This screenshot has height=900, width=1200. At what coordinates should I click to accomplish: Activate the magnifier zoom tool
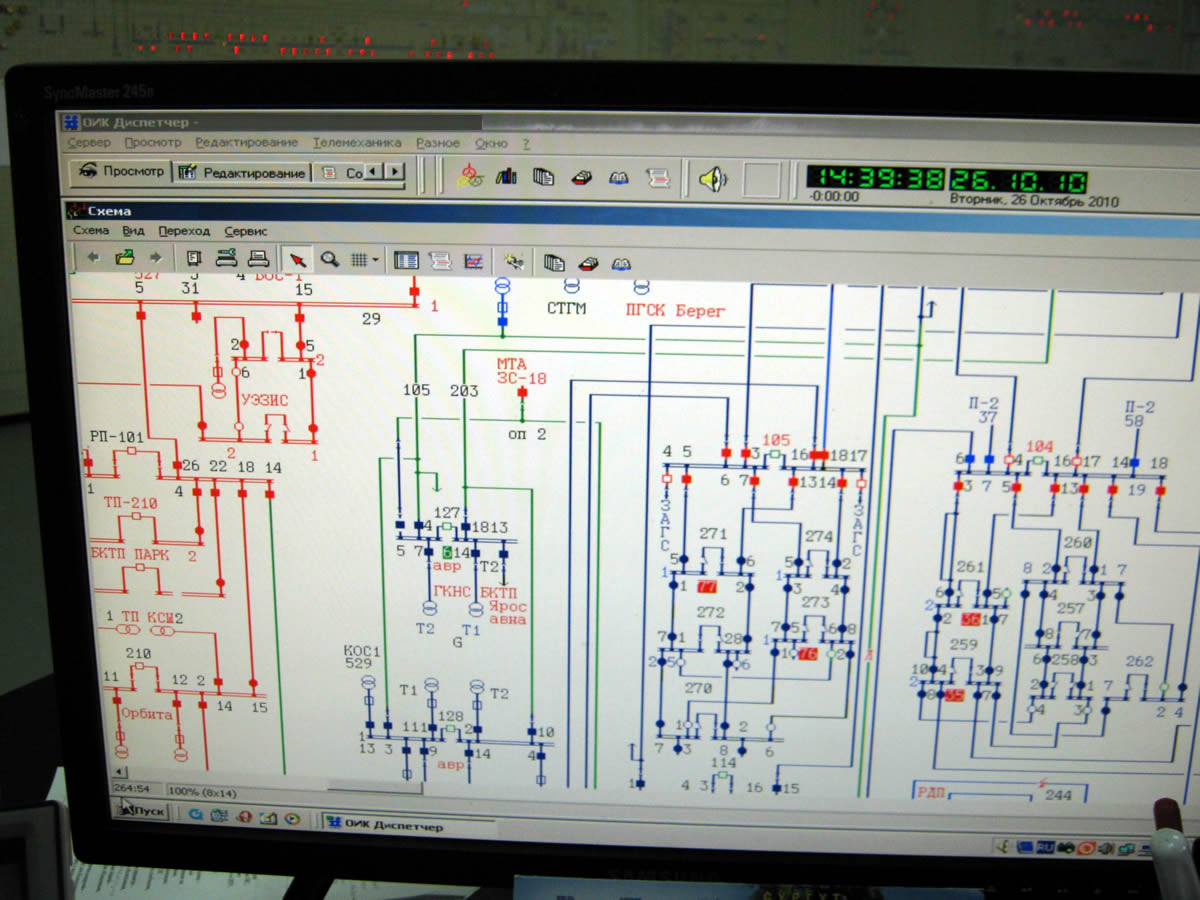(329, 260)
